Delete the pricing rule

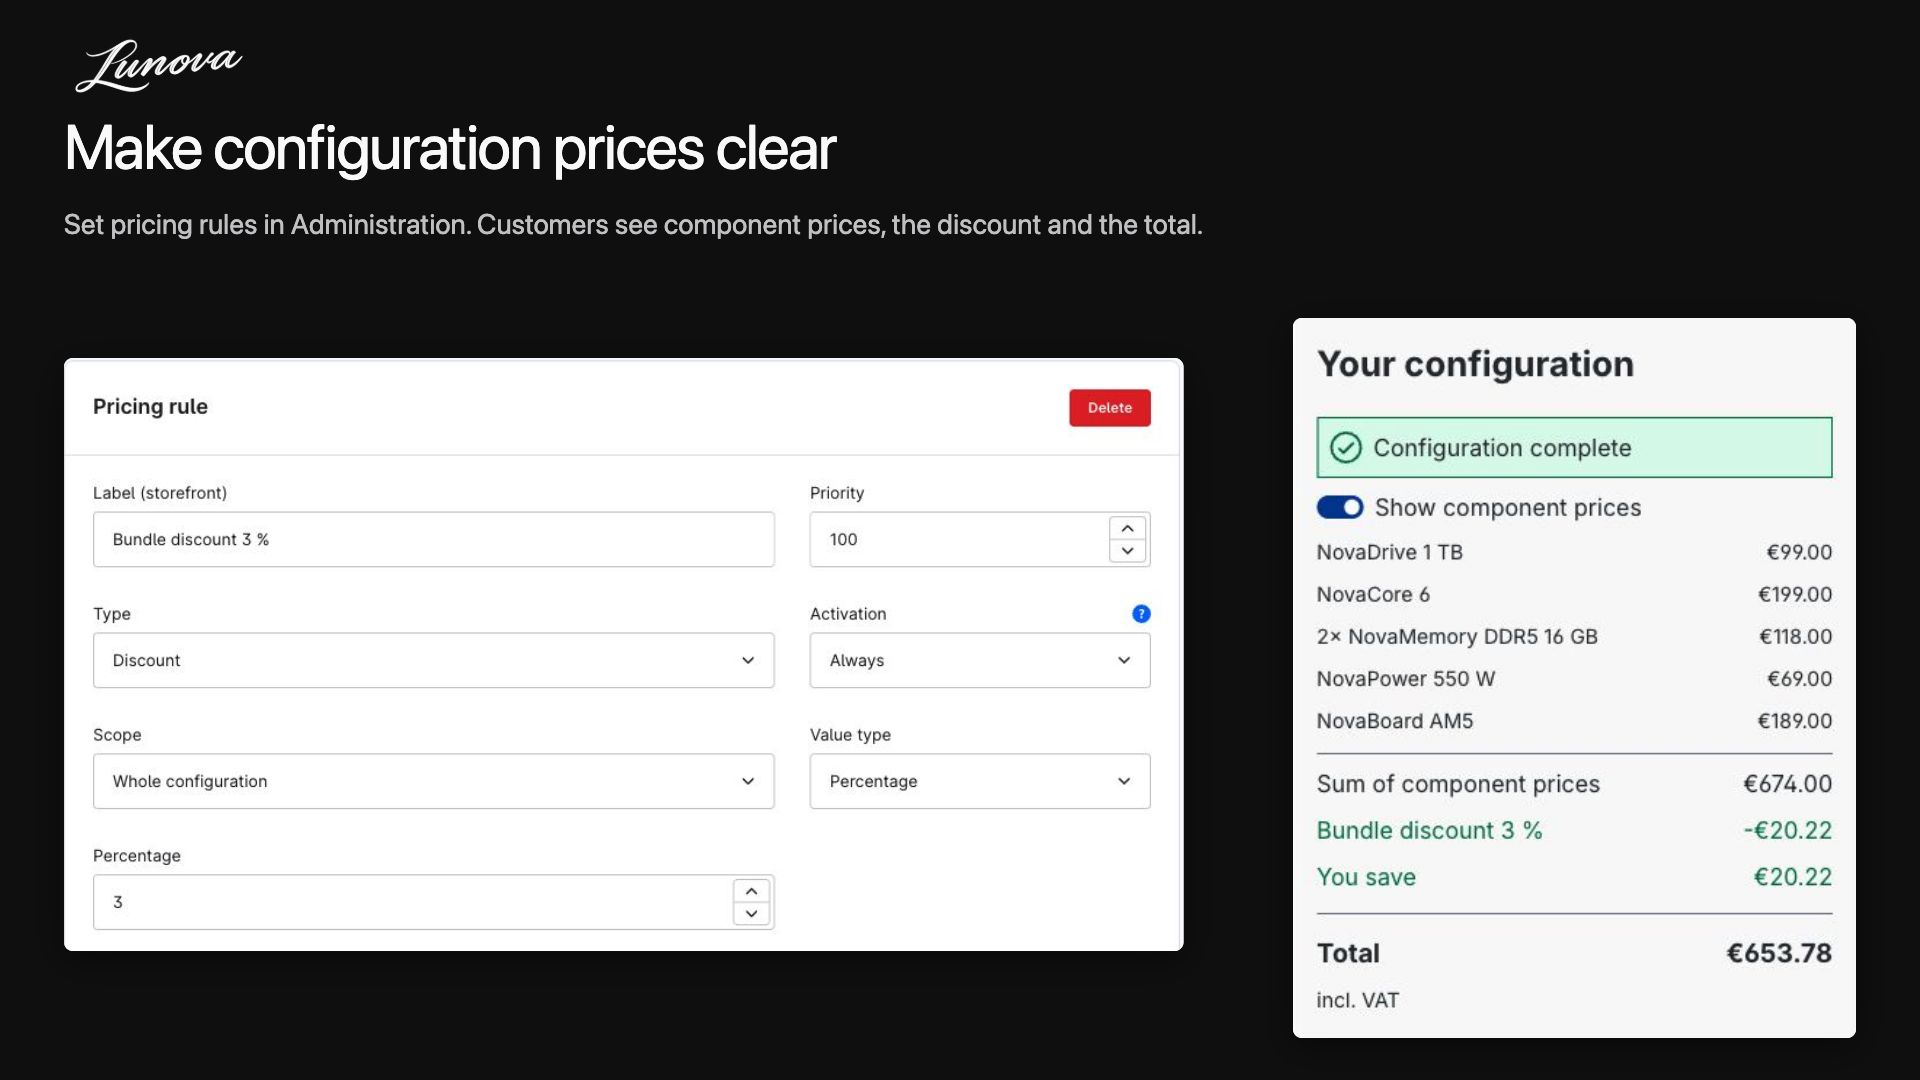coord(1110,408)
